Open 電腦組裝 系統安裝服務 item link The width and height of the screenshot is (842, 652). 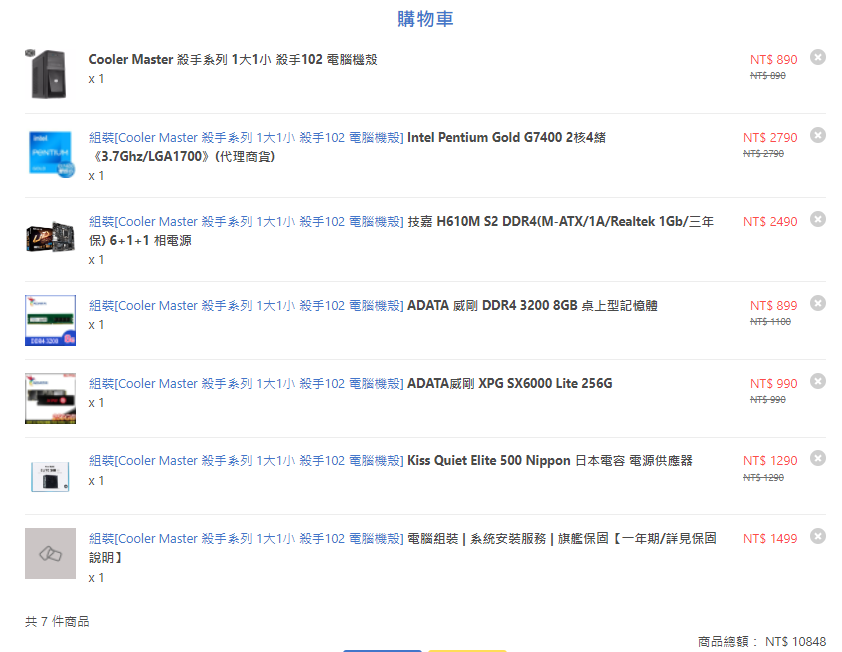pyautogui.click(x=561, y=539)
